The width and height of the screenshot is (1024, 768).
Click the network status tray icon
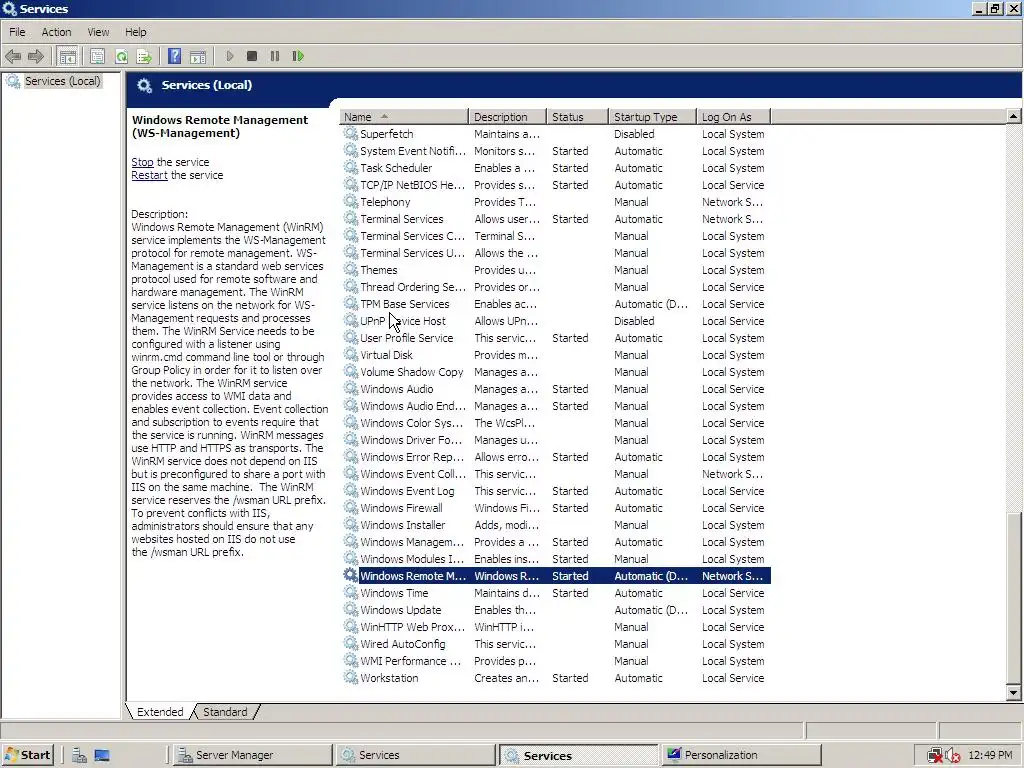coord(935,756)
